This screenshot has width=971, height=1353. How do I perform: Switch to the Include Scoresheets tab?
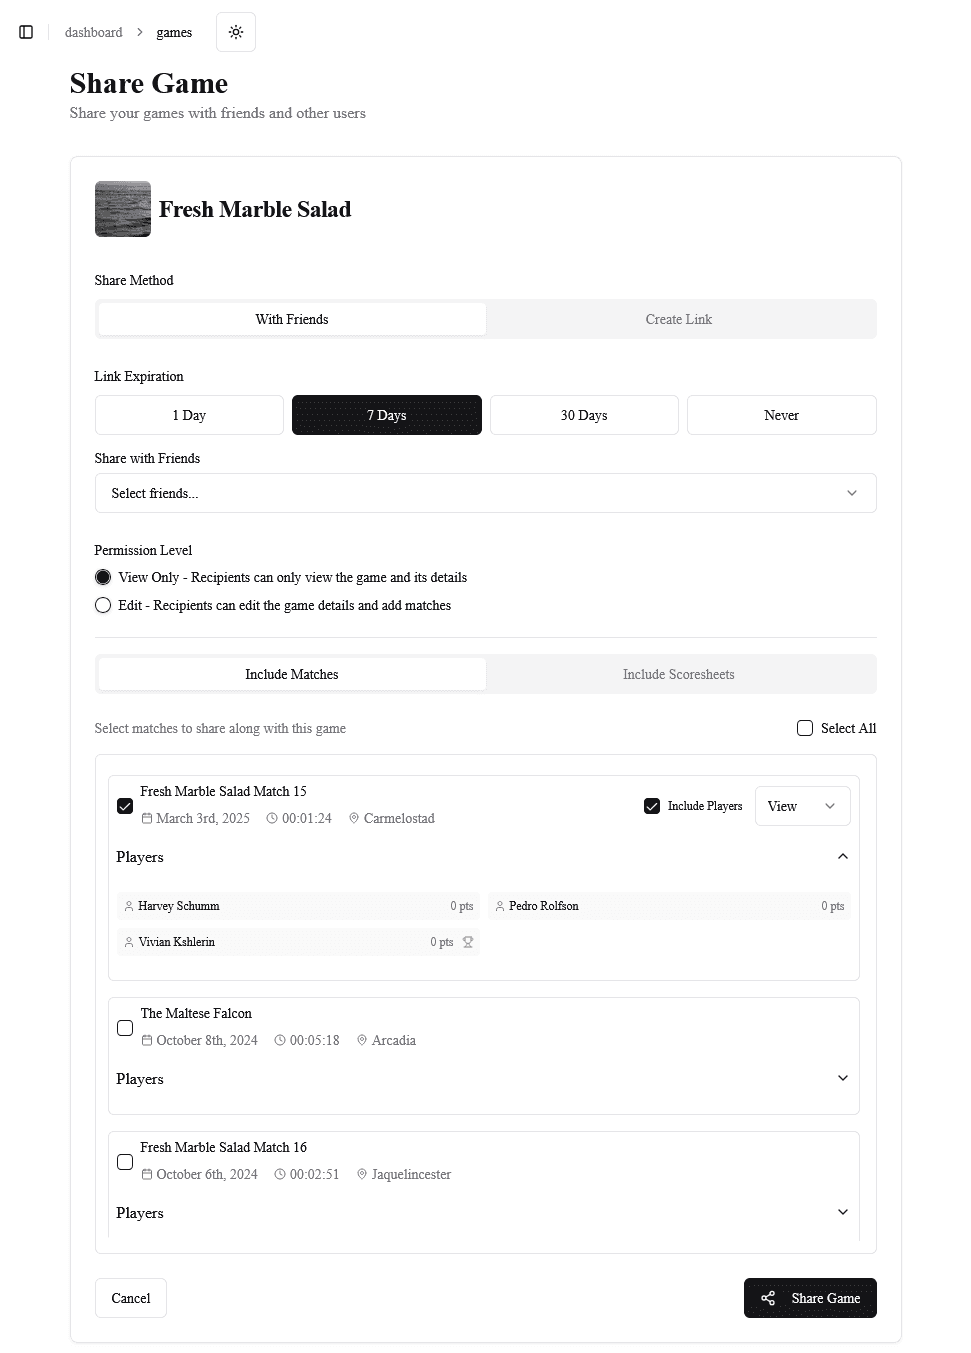tap(679, 674)
